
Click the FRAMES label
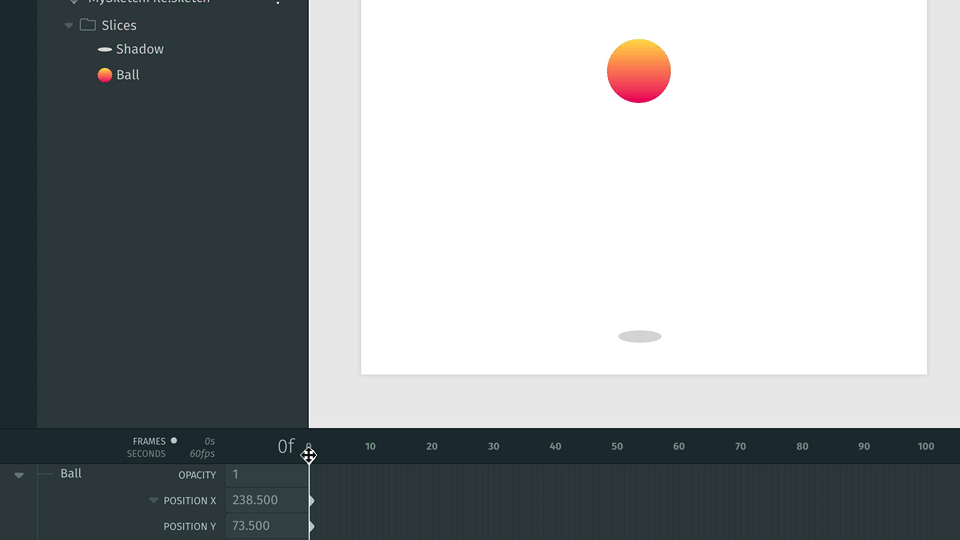tap(149, 441)
